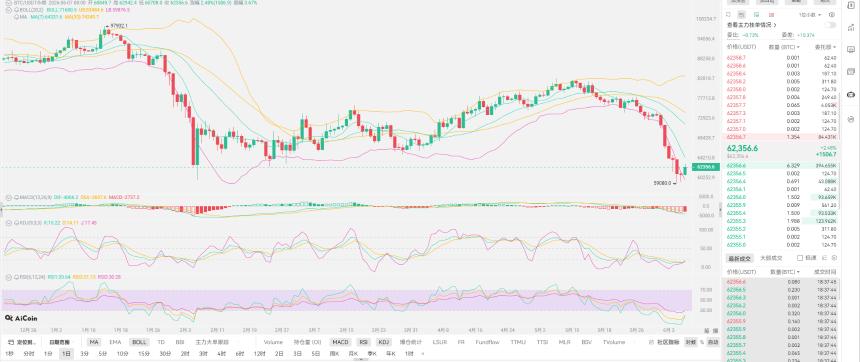
Task: Toggle the RSI sub-indicator button
Action: click(364, 342)
